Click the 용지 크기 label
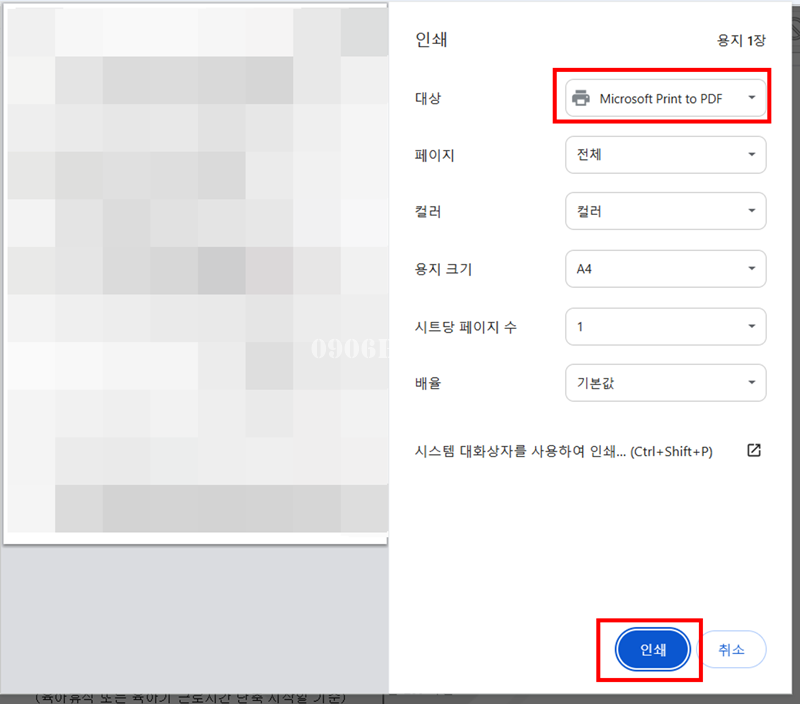This screenshot has width=800, height=704. (x=443, y=269)
